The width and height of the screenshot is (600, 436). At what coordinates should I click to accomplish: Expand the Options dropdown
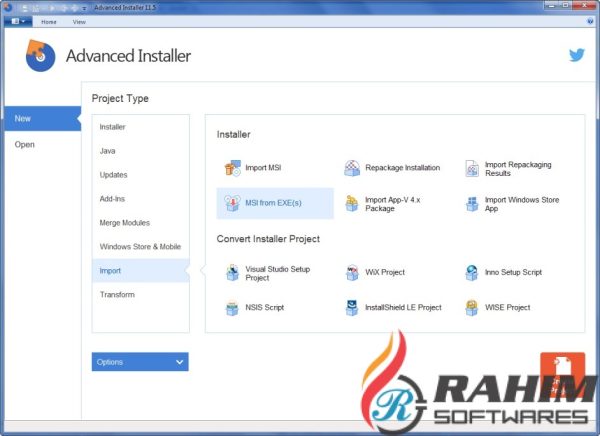pos(140,362)
